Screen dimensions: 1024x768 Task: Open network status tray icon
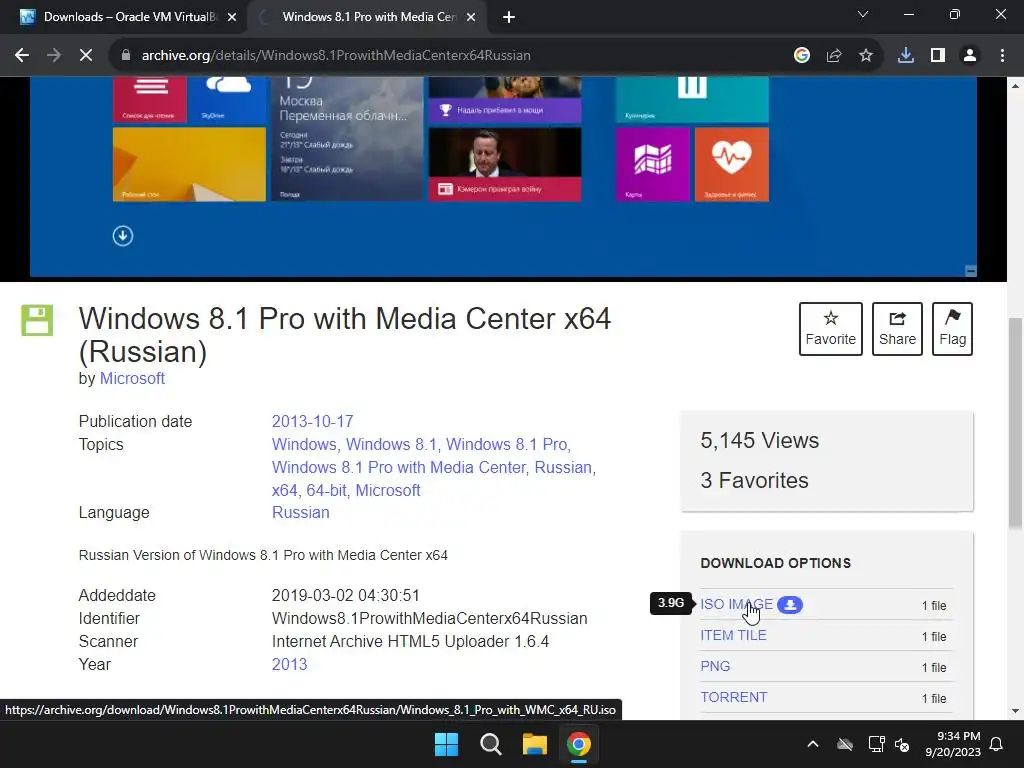click(876, 744)
